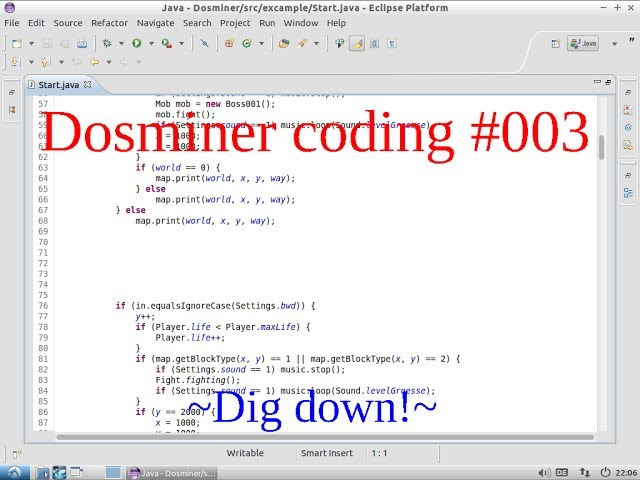Toggle Show Whitespace Characters
The image size is (640, 480).
point(391,43)
